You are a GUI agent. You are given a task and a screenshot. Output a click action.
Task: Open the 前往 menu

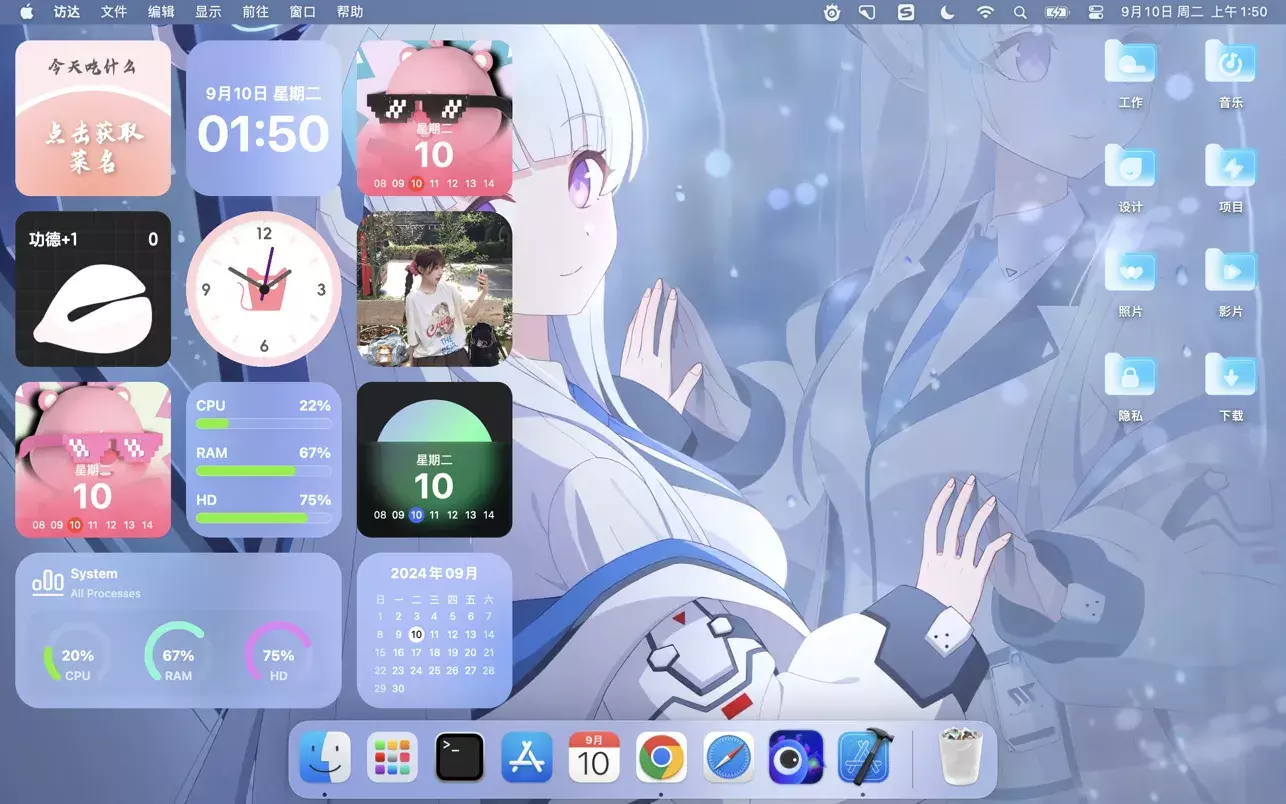255,12
